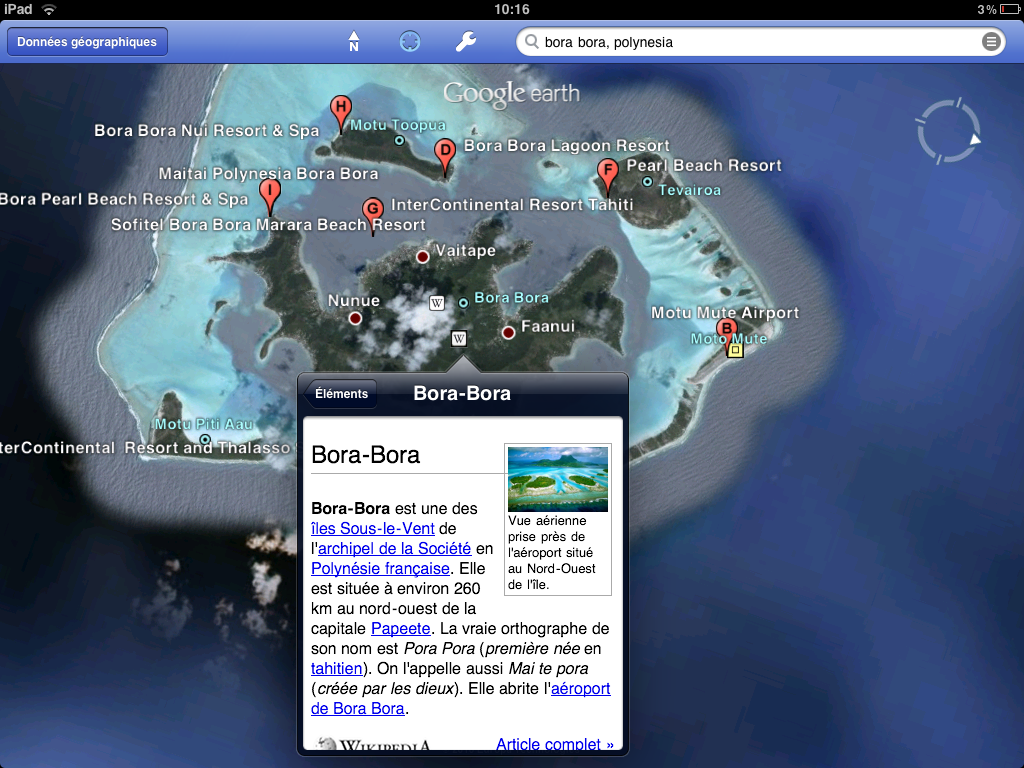Tap the Faanui town label
Viewport: 1024px width, 768px height.
coord(548,327)
